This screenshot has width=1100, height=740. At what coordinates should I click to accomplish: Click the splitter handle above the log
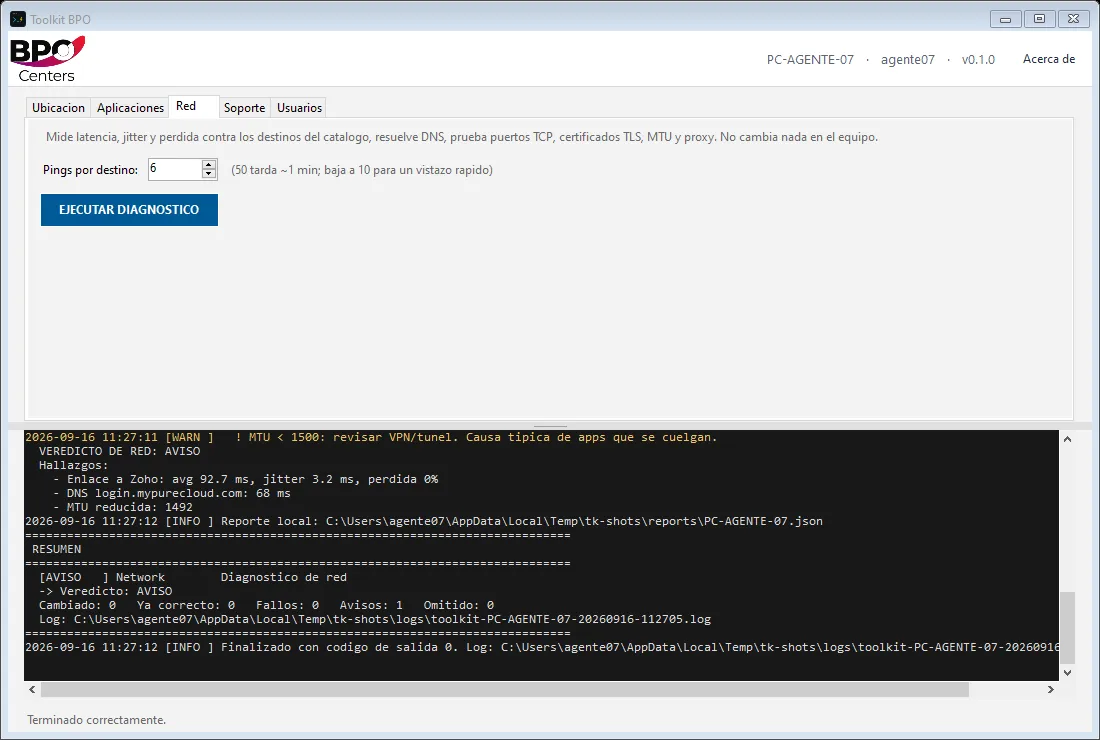(550, 426)
